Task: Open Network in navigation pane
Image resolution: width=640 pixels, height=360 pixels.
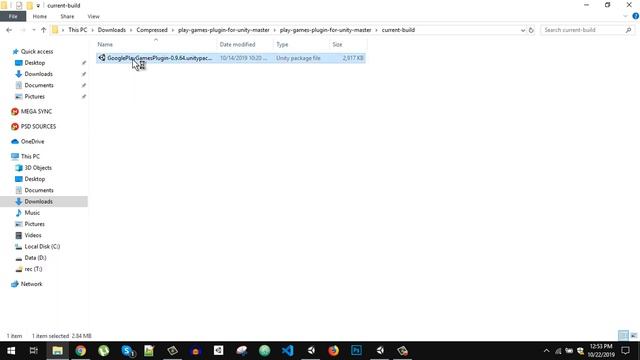Action: [x=31, y=284]
